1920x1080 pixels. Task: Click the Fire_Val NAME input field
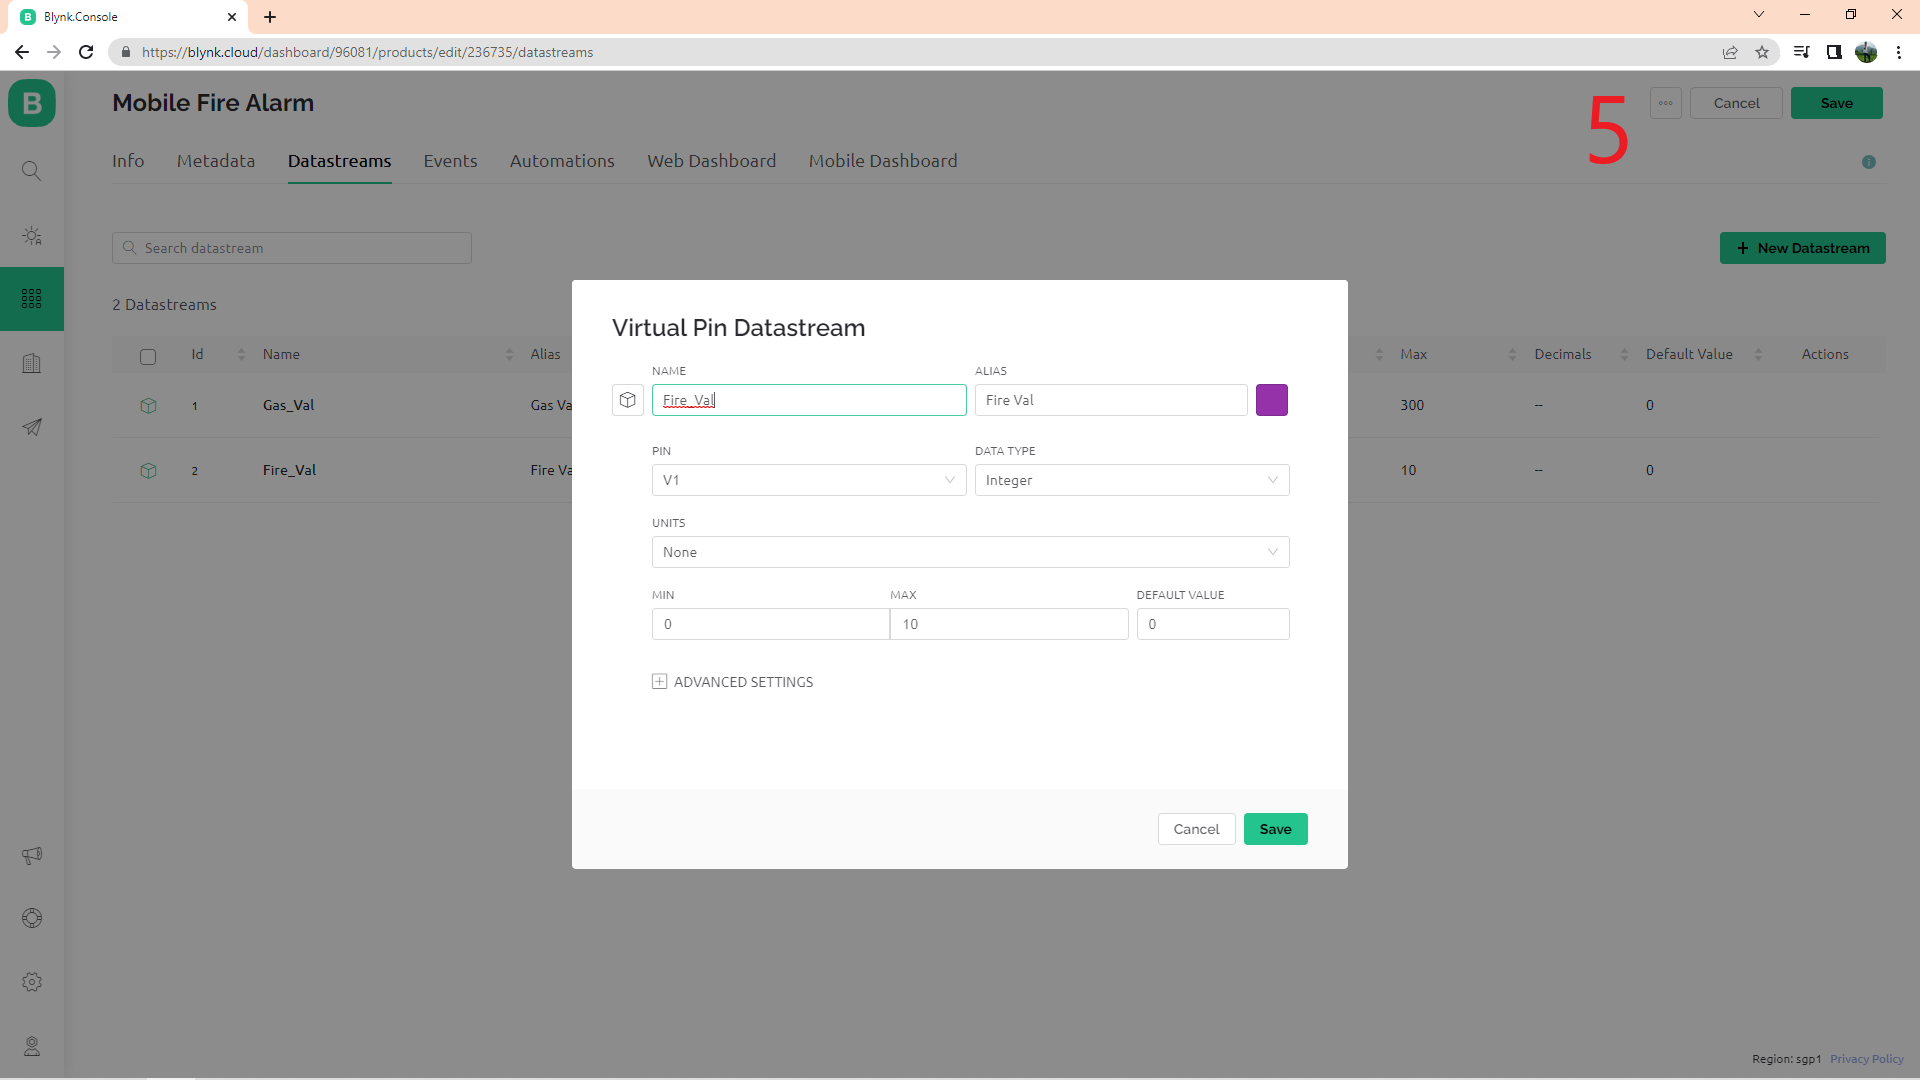click(x=810, y=400)
